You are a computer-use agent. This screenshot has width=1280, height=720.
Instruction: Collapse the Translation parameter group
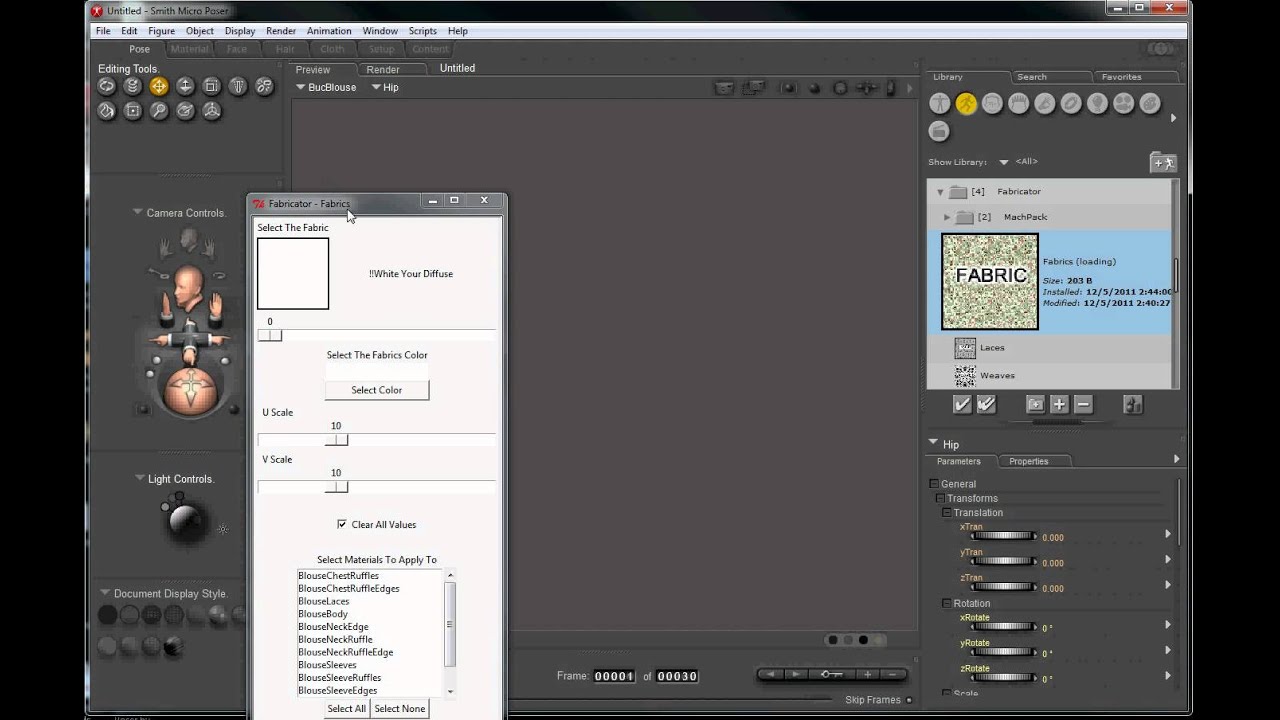[x=946, y=512]
